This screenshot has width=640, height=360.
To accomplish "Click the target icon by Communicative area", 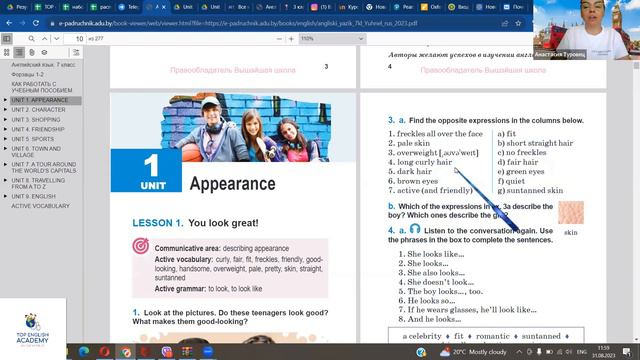I will click(x=140, y=246).
